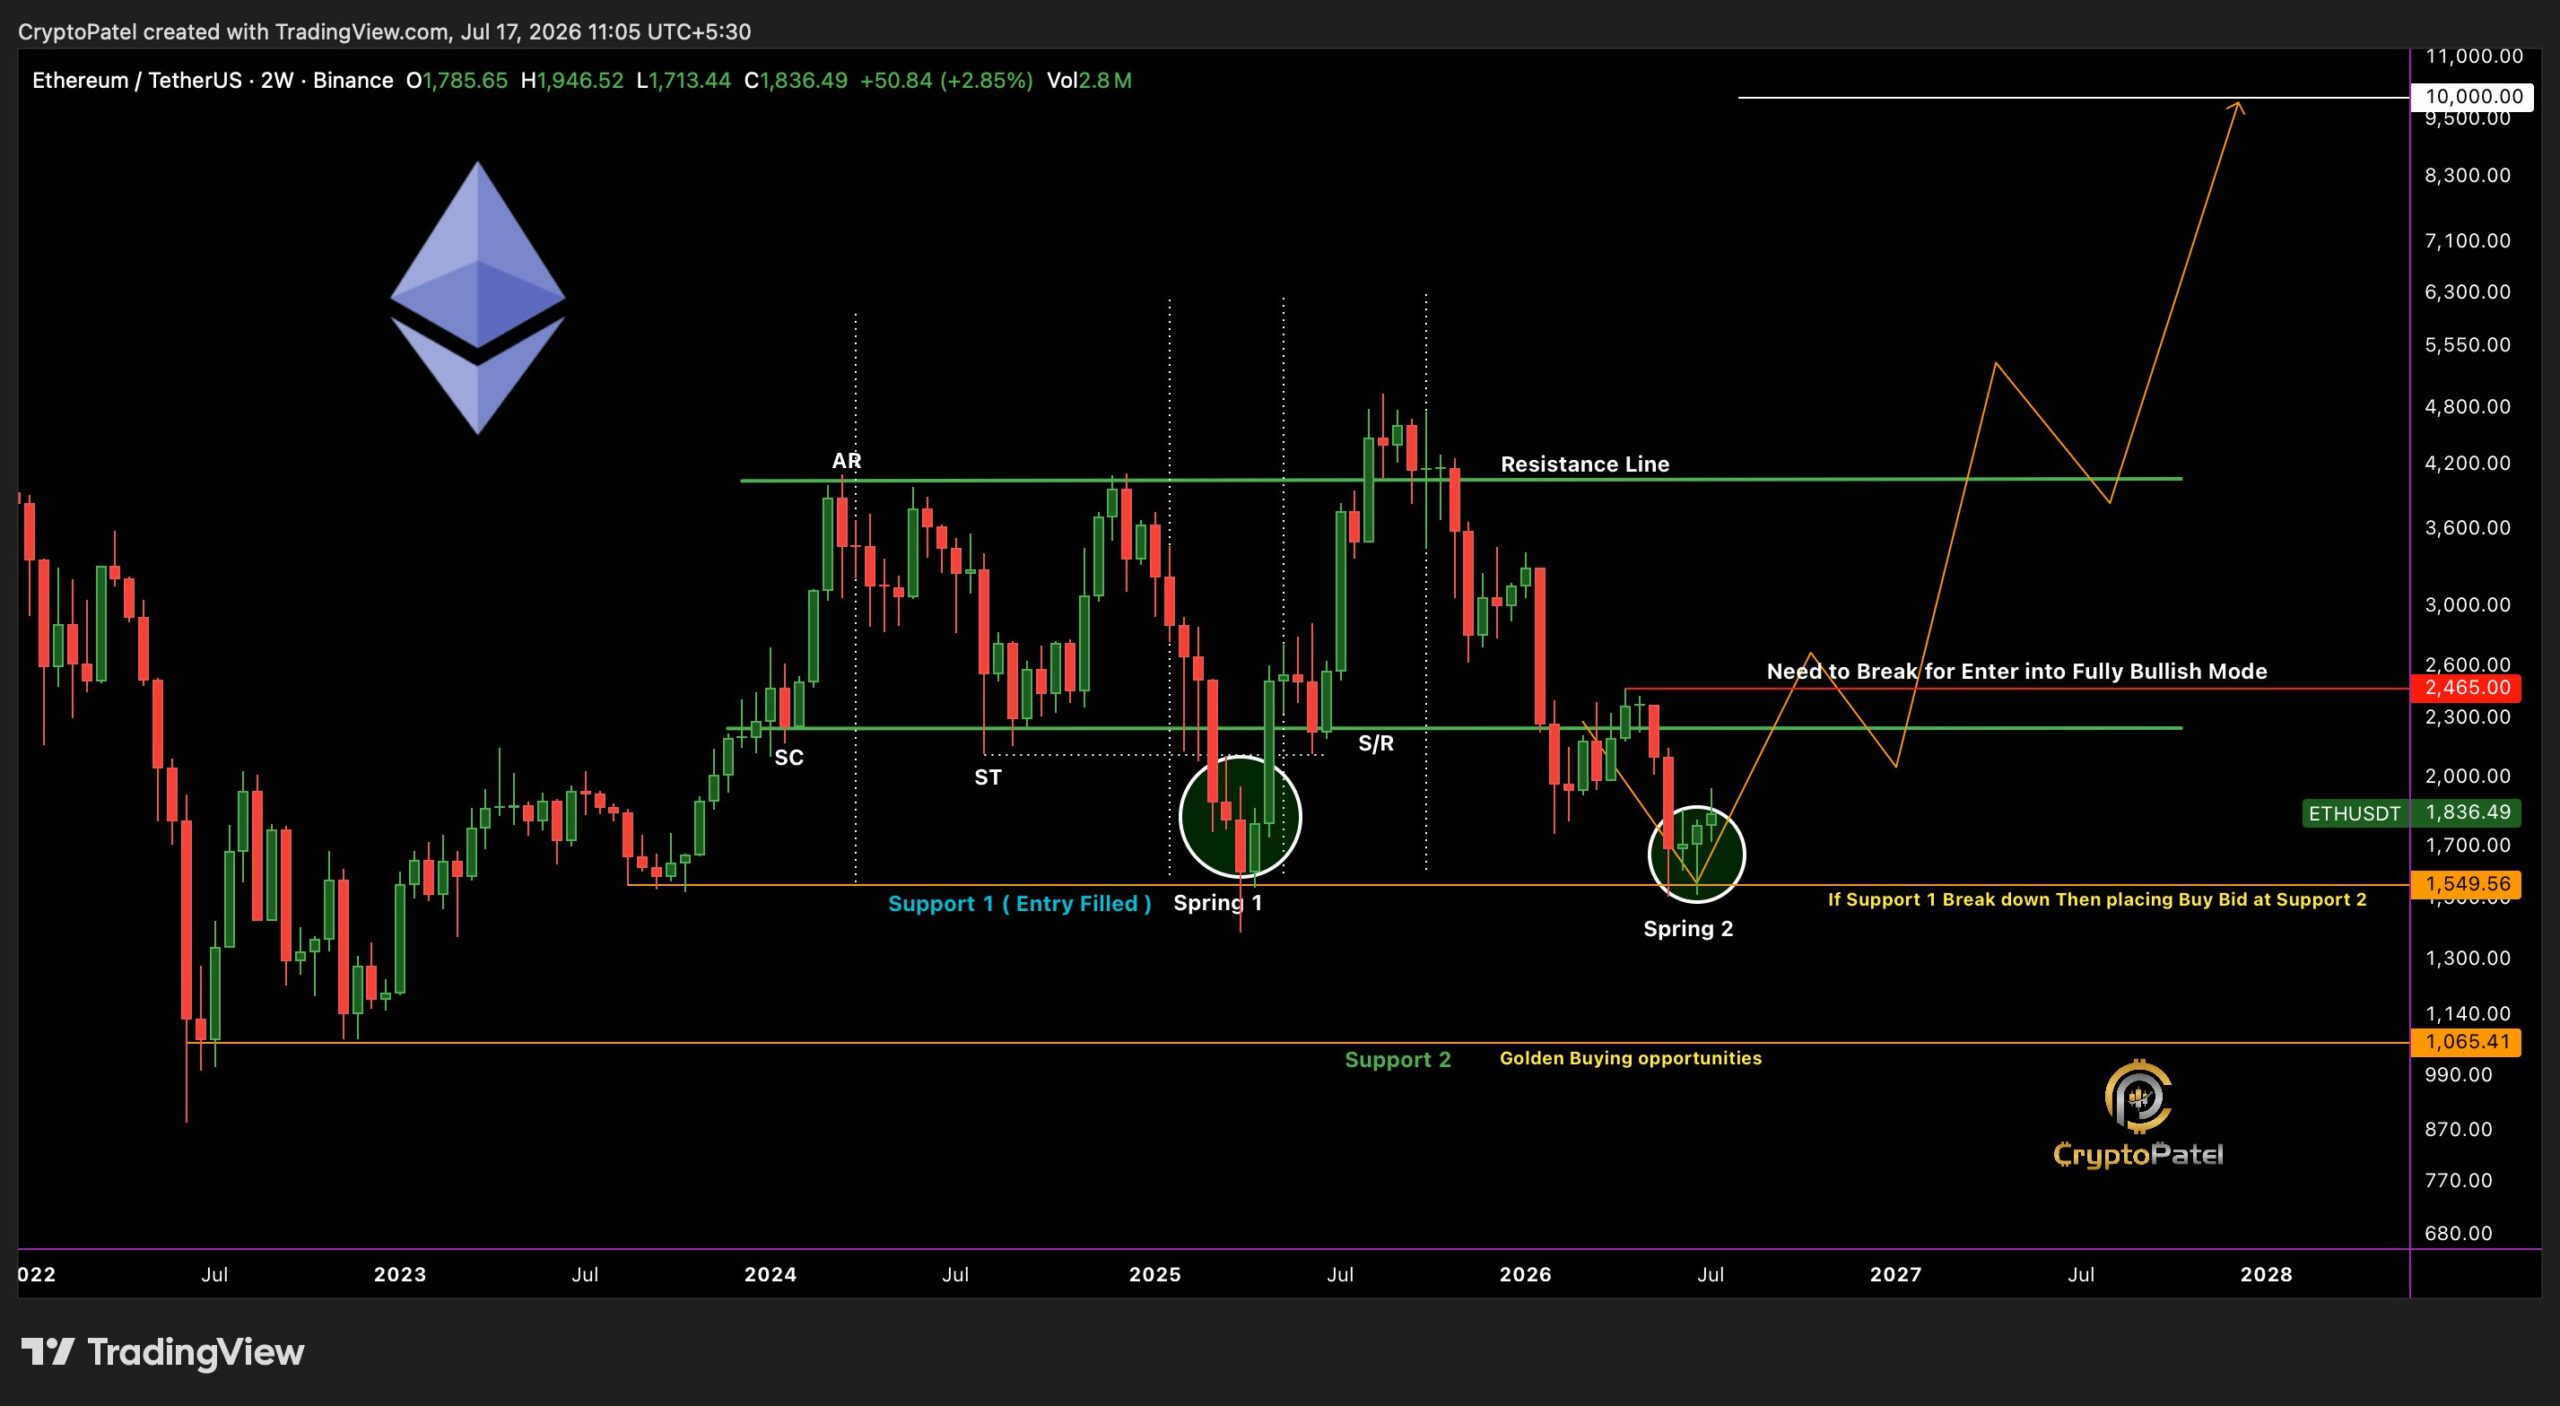Click the Vol 2.8 M readout
The width and height of the screenshot is (2560, 1406).
[1089, 80]
